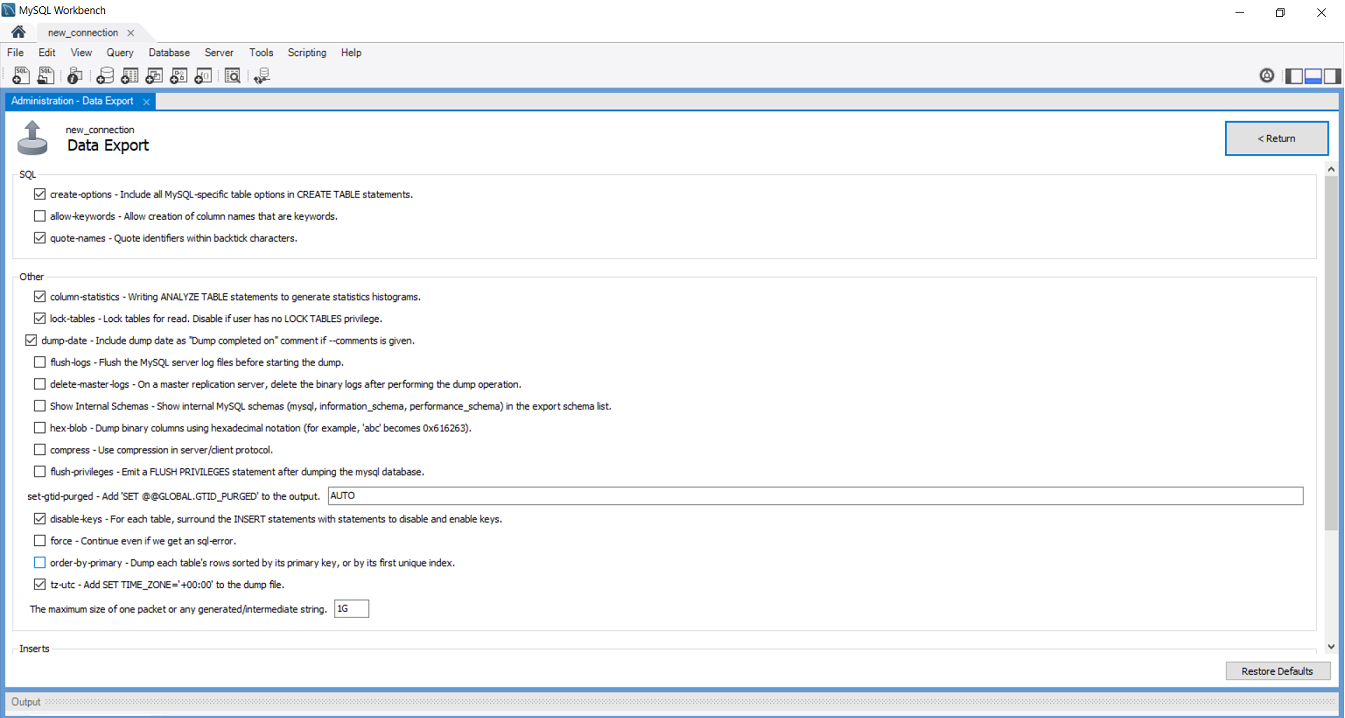Open the Scripting menu

307,53
